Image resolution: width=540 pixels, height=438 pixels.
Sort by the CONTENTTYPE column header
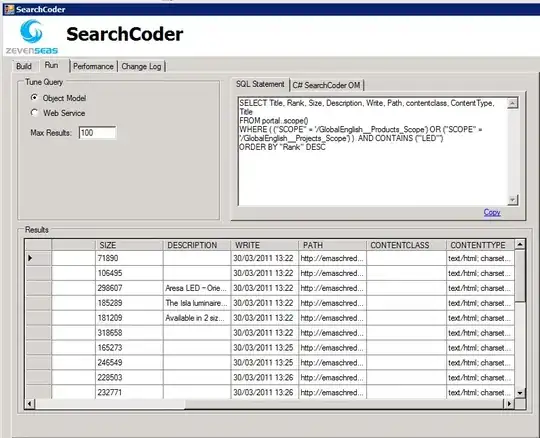point(480,245)
